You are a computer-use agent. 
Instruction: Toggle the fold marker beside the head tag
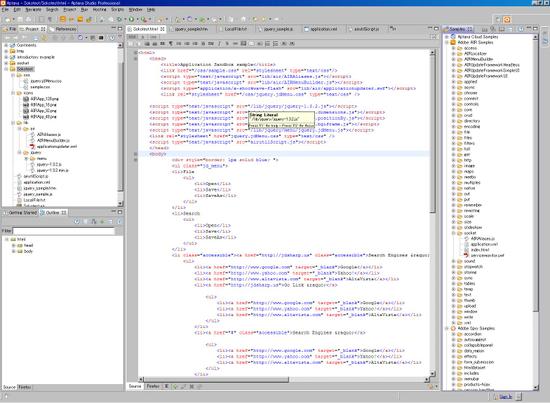tap(136, 59)
